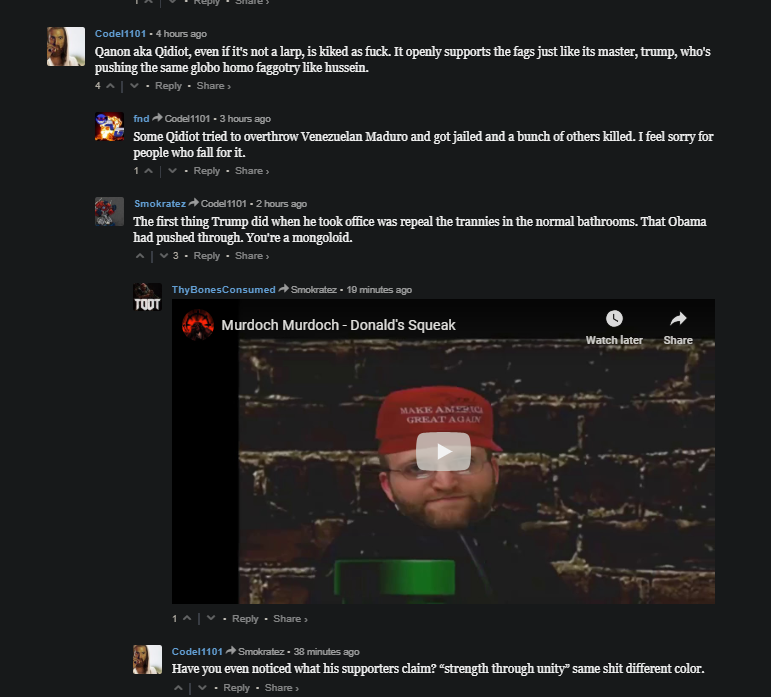Click the video Share arrow icon
This screenshot has width=771, height=697.
[x=678, y=319]
